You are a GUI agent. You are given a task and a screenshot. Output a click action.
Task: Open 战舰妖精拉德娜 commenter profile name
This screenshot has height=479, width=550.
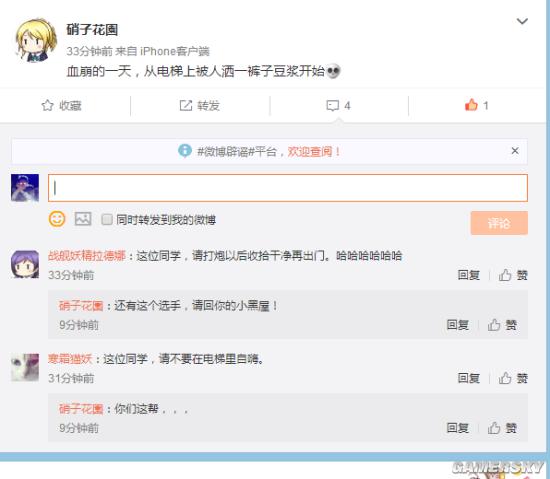tap(87, 256)
